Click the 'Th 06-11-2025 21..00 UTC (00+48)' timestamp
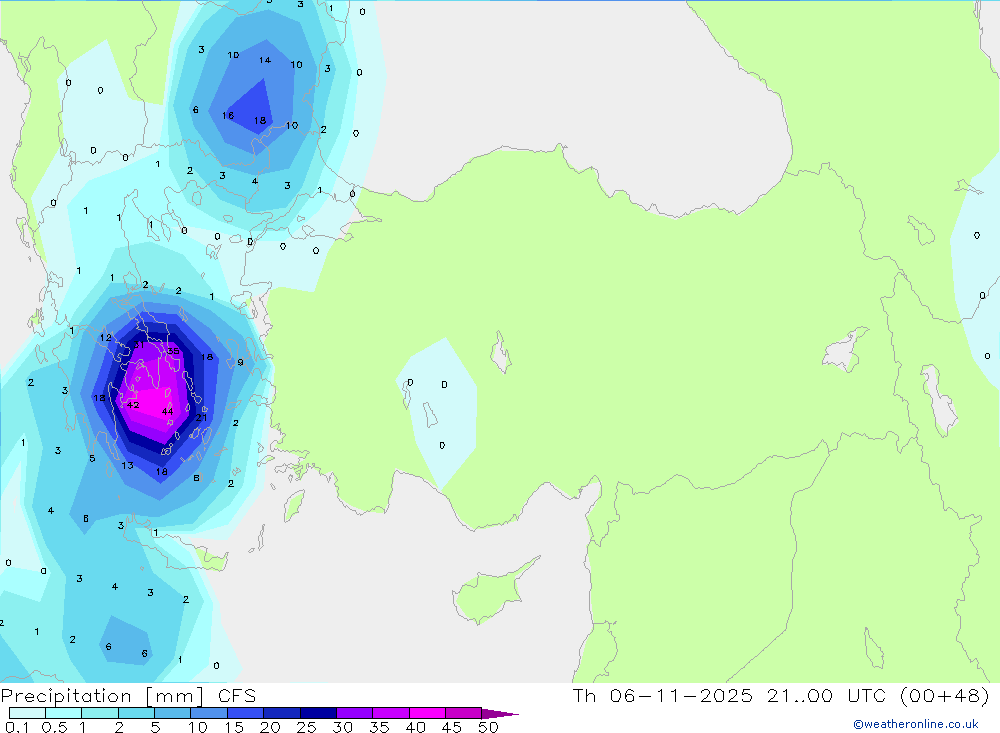The width and height of the screenshot is (1000, 733). pyautogui.click(x=781, y=695)
